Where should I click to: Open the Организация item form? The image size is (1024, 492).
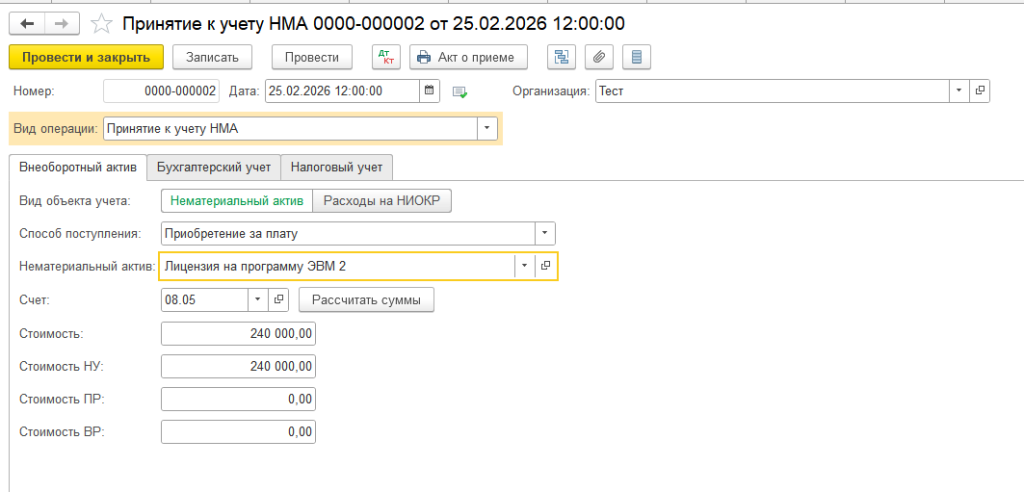[980, 91]
